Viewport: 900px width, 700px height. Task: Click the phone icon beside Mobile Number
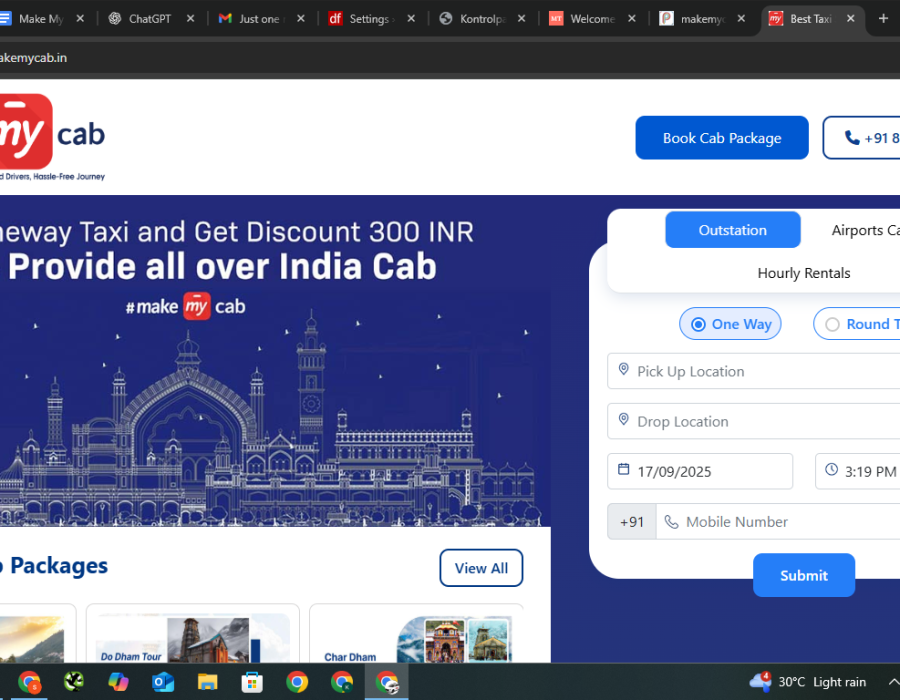click(671, 522)
